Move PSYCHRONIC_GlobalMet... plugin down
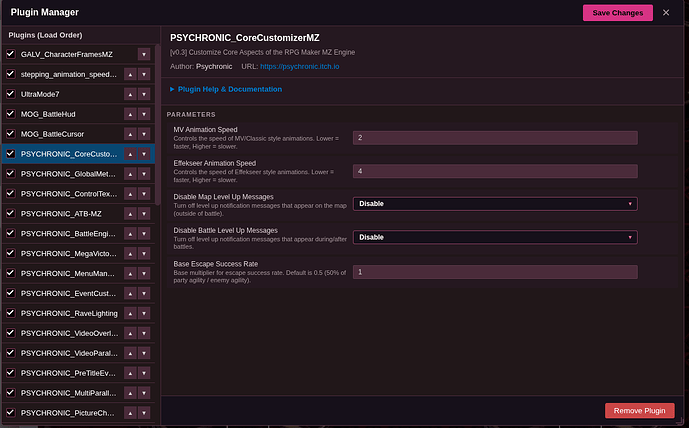The image size is (689, 428). click(x=144, y=174)
